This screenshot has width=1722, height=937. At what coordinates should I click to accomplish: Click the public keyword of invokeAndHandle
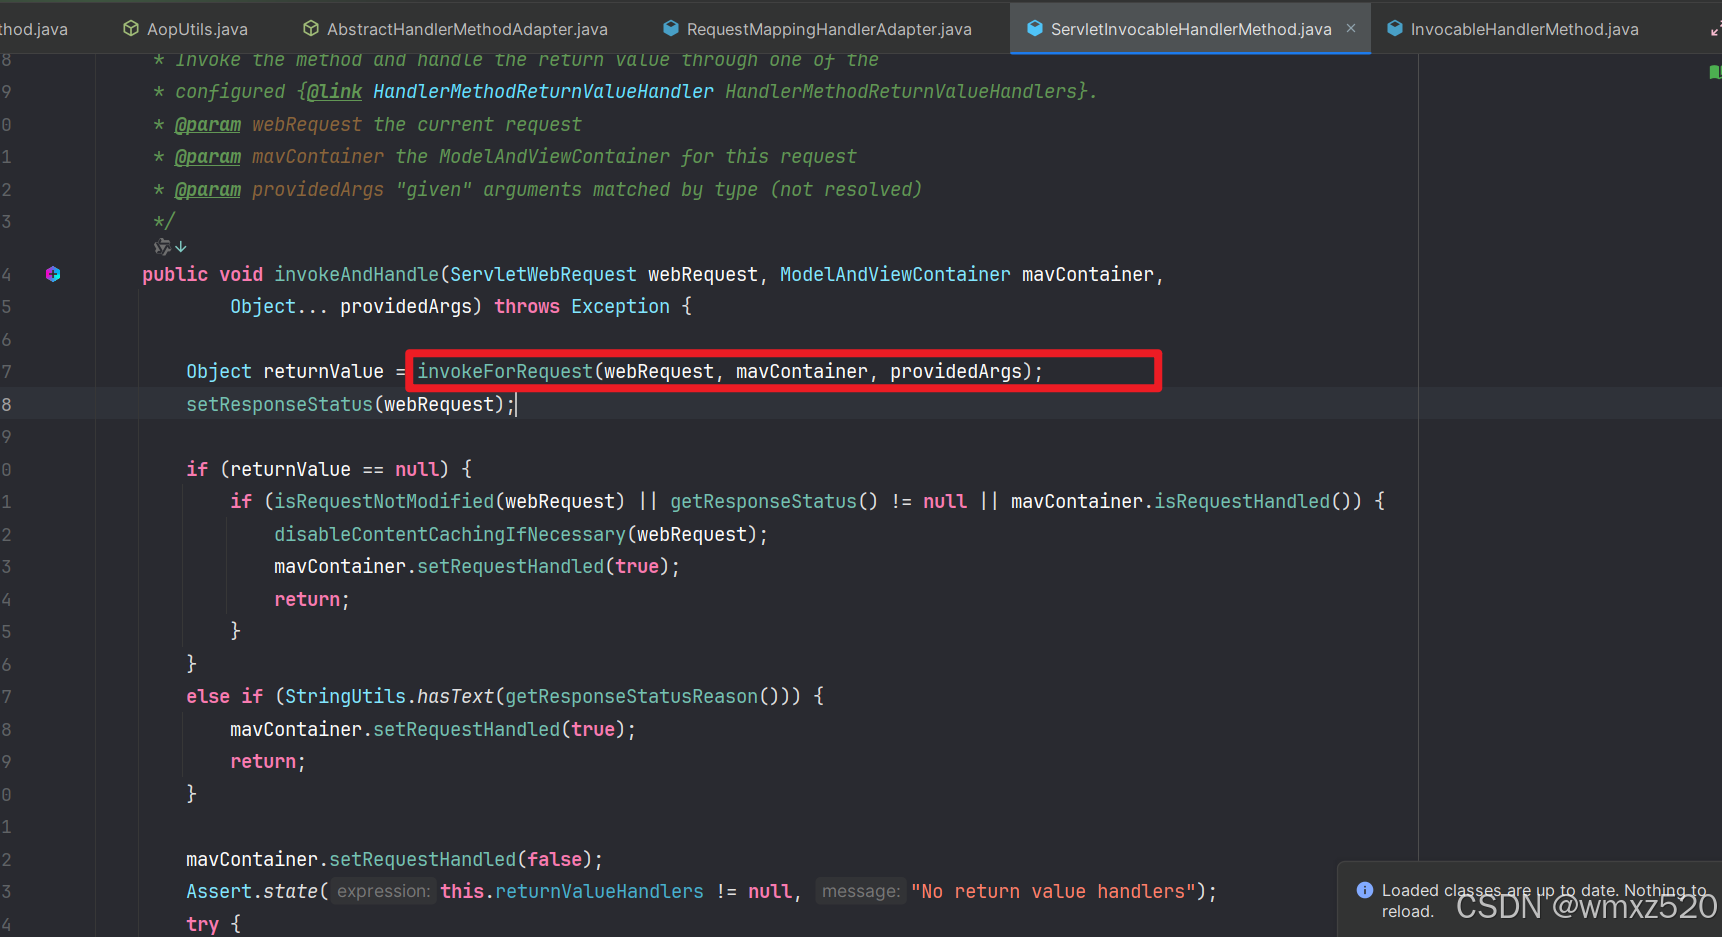coord(175,274)
